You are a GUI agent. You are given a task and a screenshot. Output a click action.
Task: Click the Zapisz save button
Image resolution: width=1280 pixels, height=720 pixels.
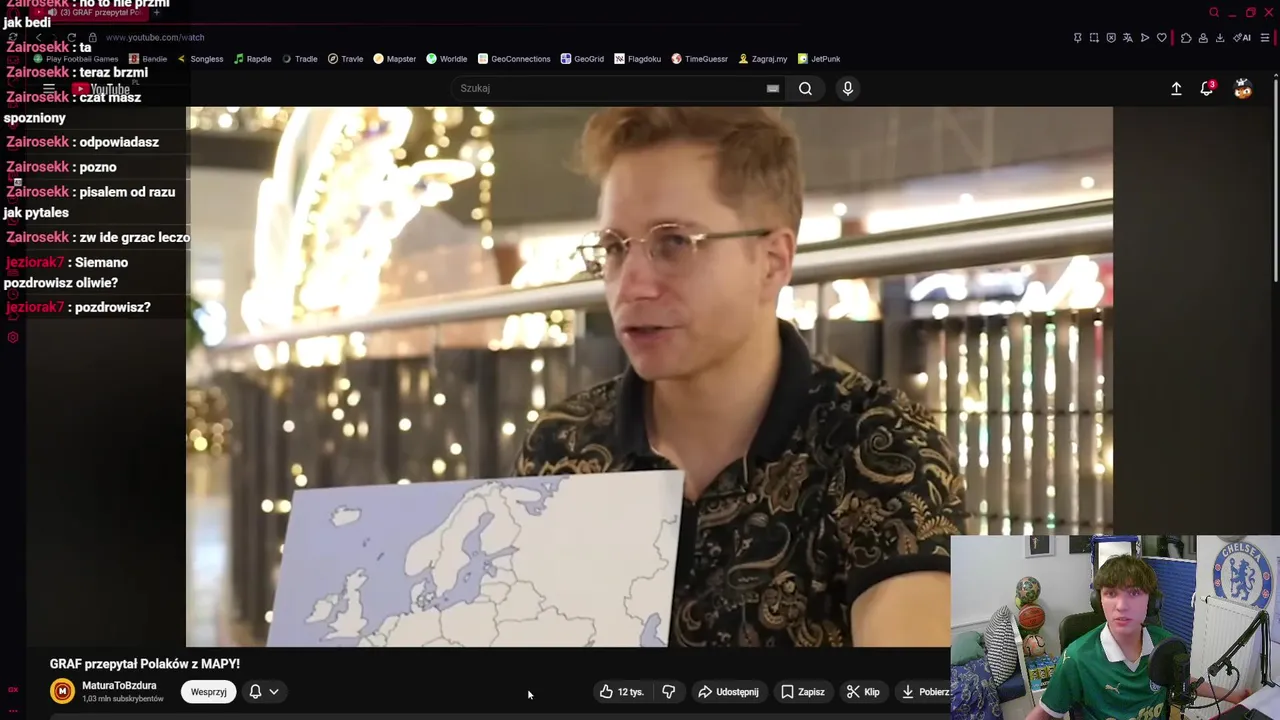[802, 692]
